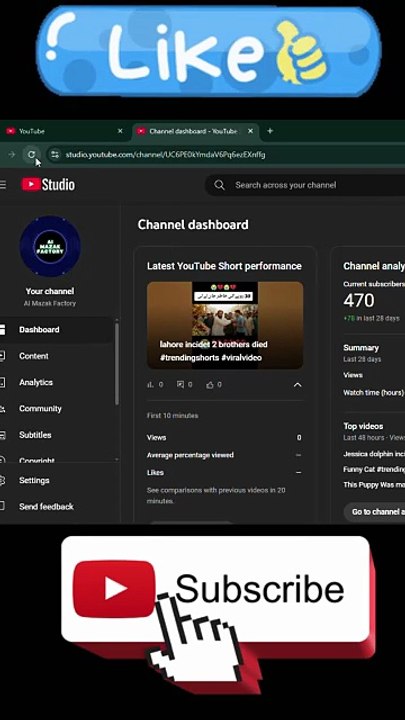405x720 pixels.
Task: Click the sidebar vertical scrollbar
Action: (x=117, y=364)
